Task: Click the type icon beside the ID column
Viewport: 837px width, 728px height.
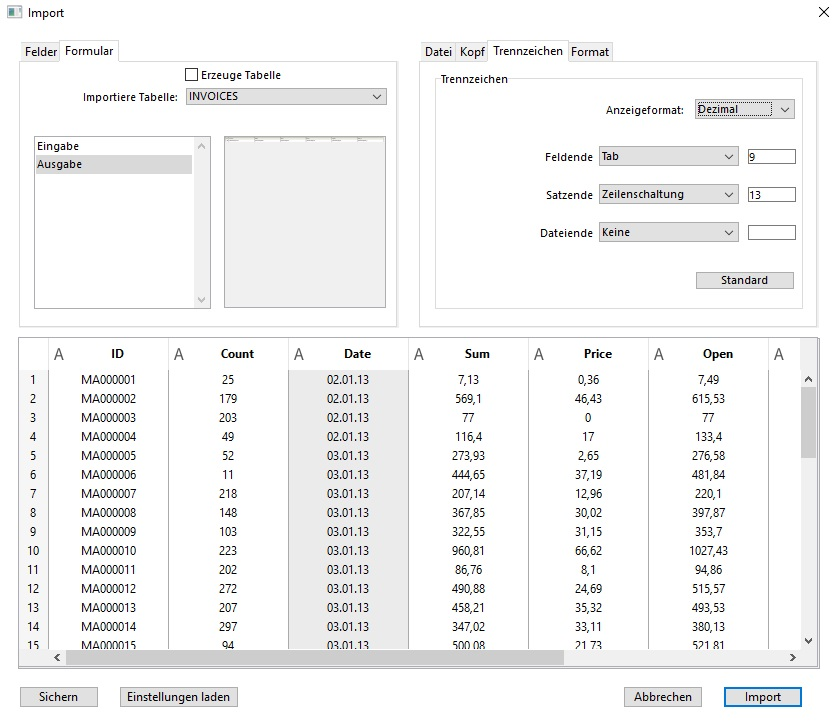Action: tap(58, 354)
